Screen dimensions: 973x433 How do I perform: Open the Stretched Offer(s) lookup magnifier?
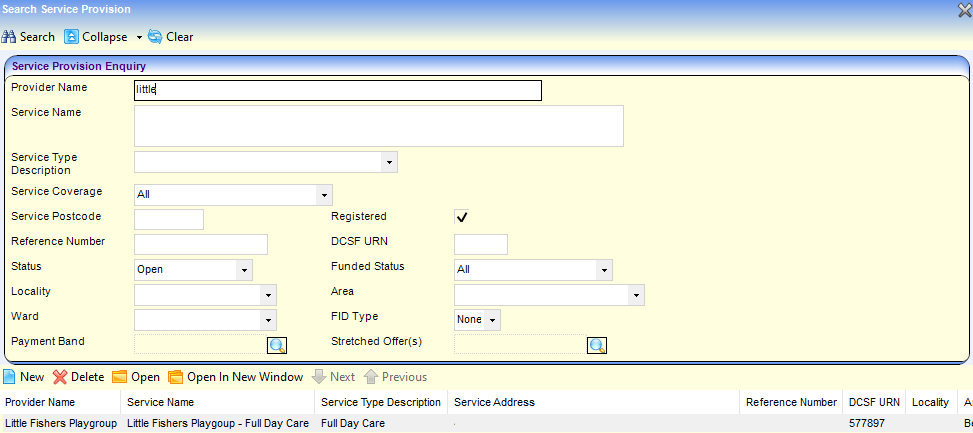click(597, 345)
